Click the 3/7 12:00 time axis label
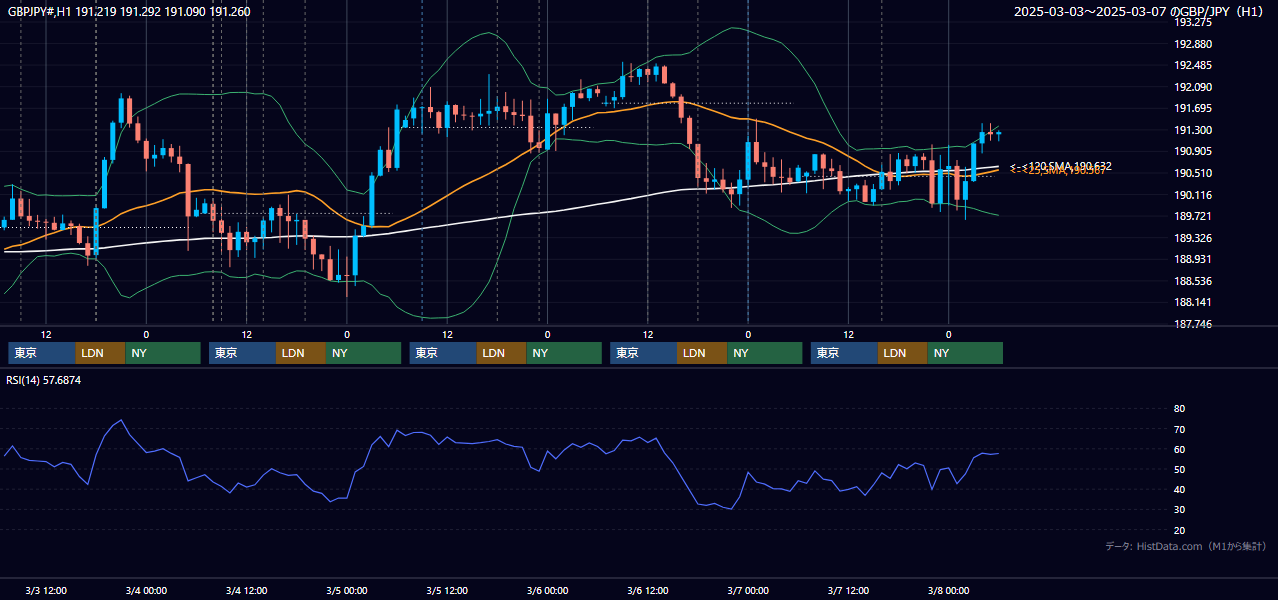Image resolution: width=1278 pixels, height=600 pixels. tap(848, 590)
